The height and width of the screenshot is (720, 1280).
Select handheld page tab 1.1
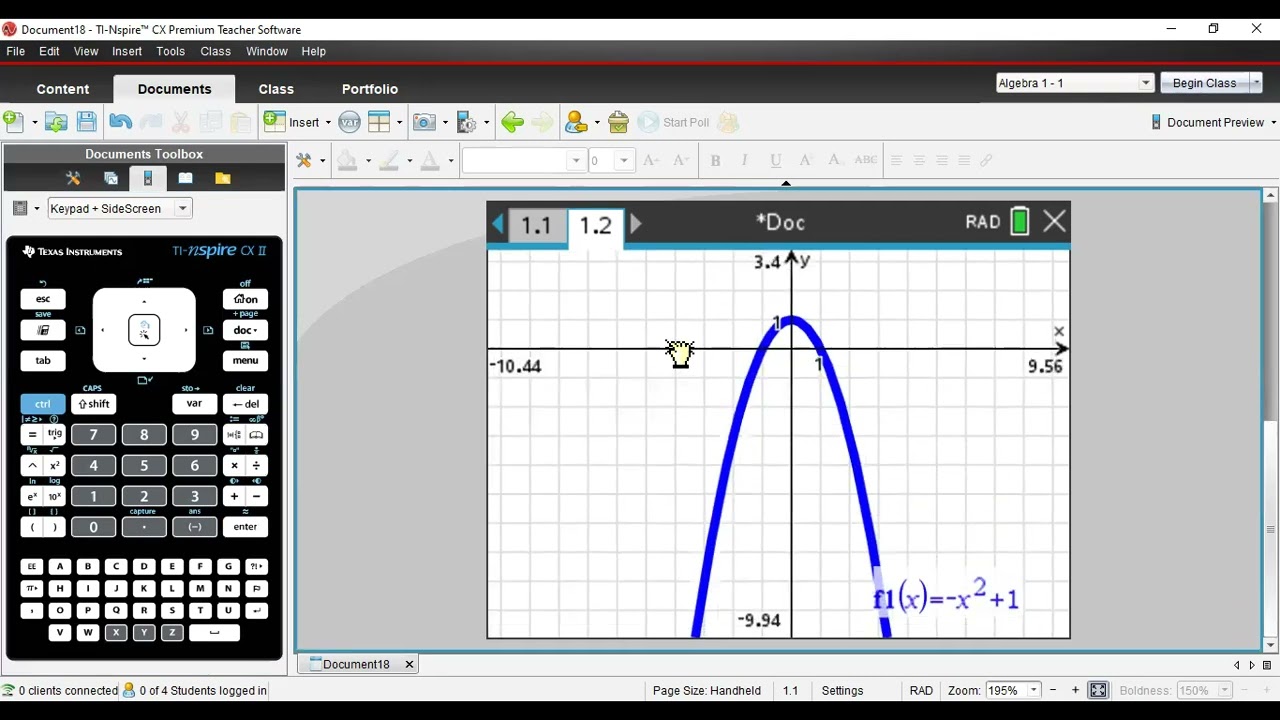coord(536,225)
